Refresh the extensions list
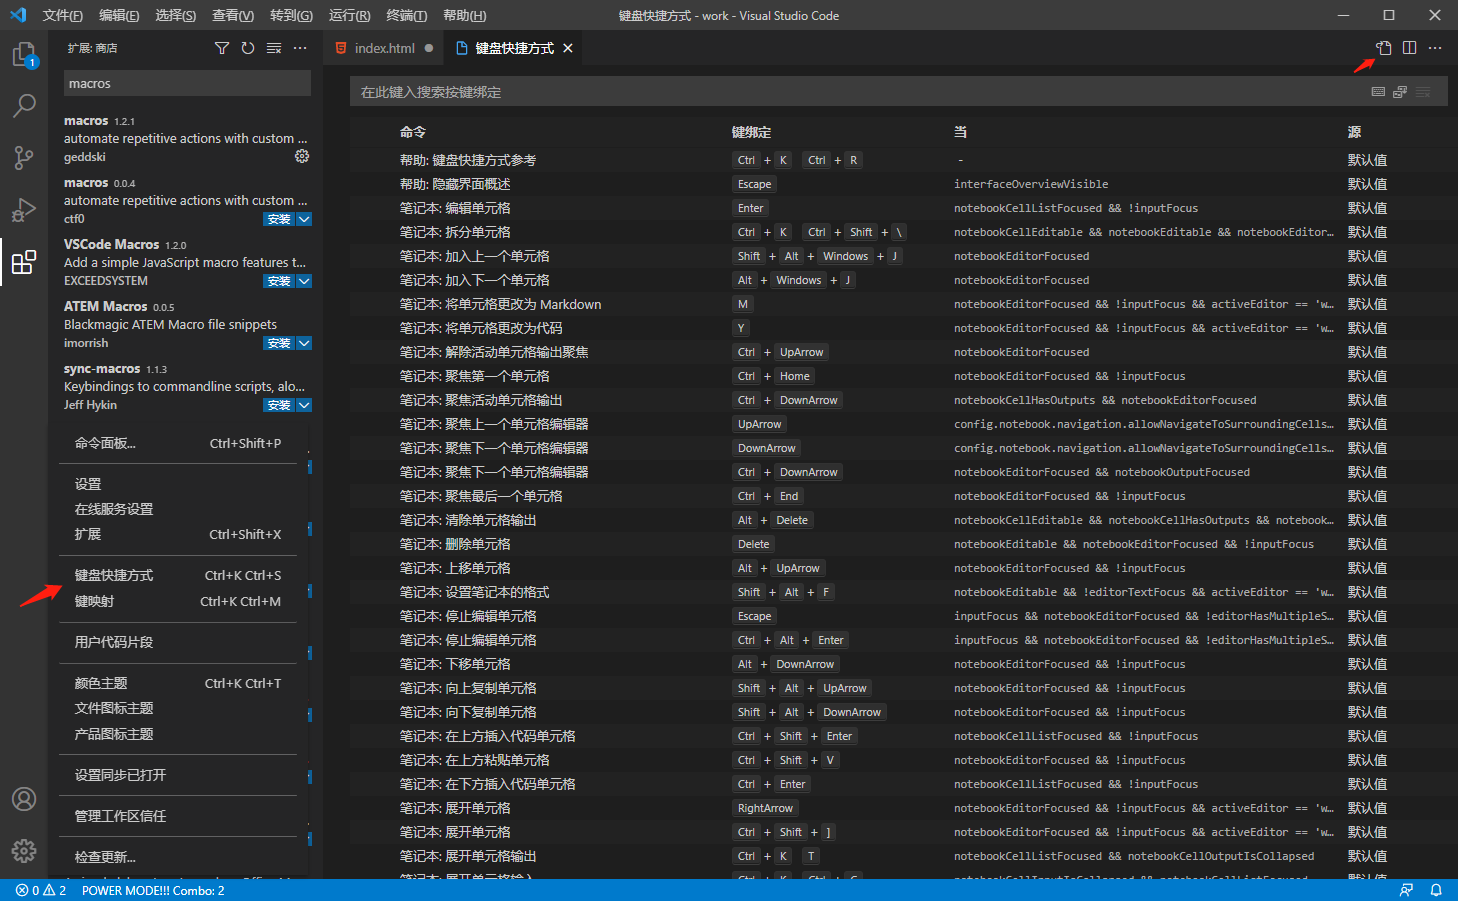 [x=248, y=48]
